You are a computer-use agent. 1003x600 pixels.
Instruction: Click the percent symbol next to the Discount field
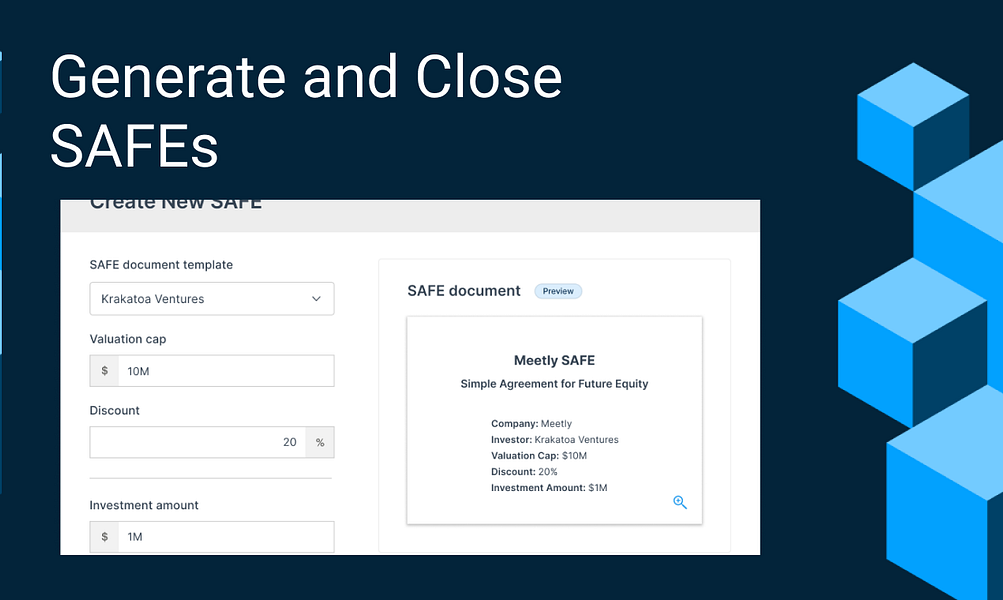[x=320, y=442]
